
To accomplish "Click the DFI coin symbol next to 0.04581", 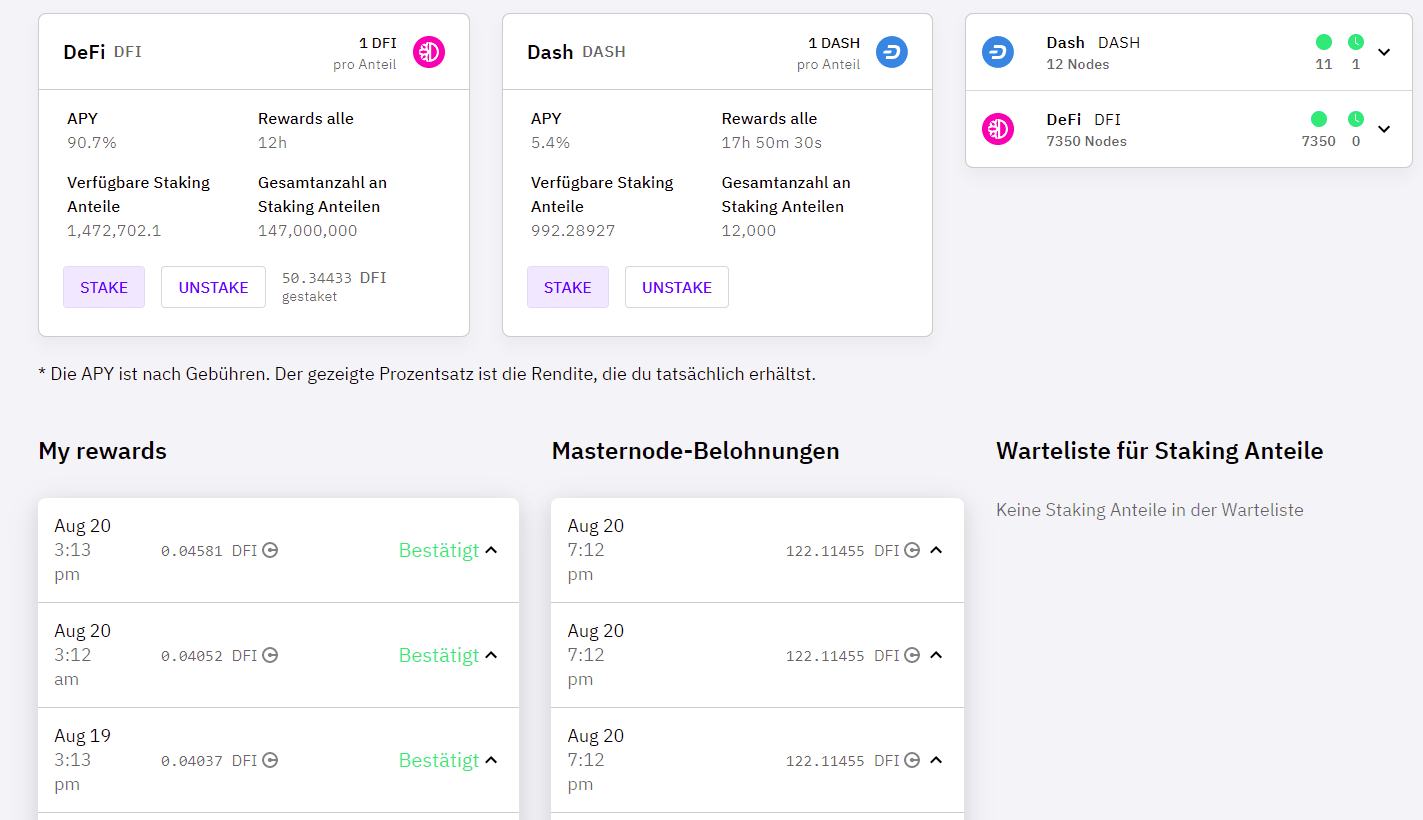I will [x=270, y=550].
